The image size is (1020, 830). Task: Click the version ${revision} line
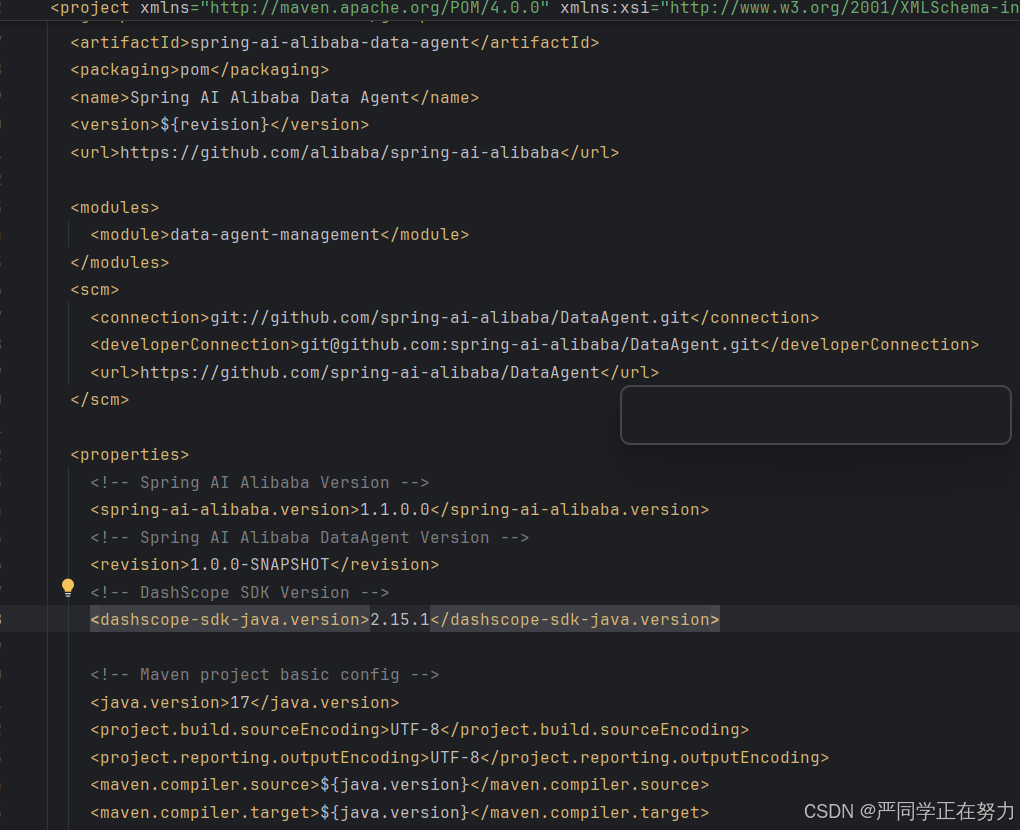[x=220, y=125]
